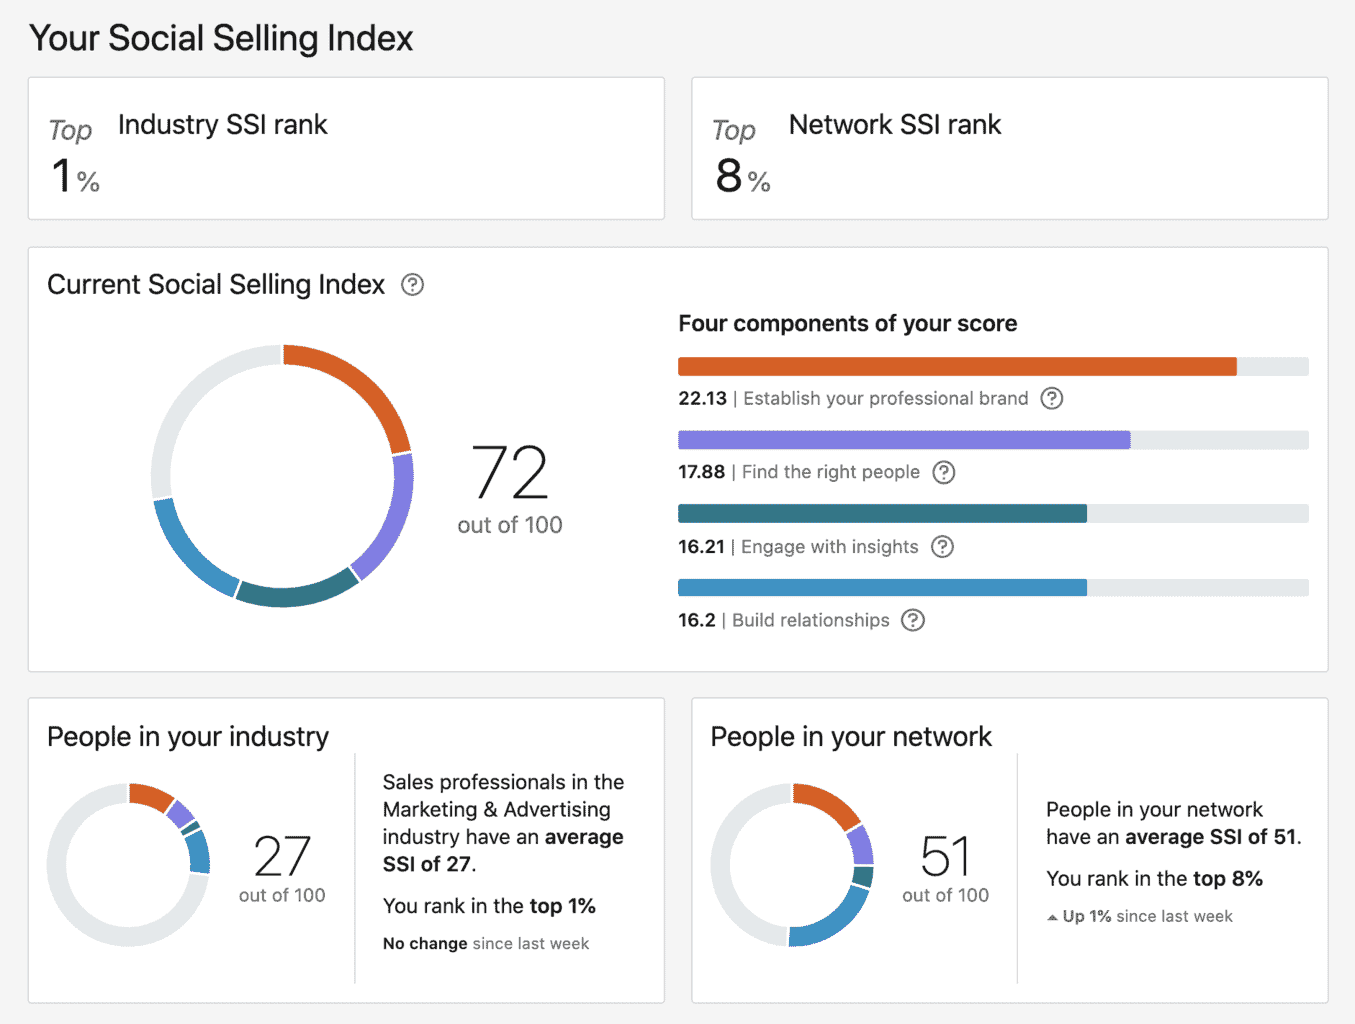Select the People in your network donut chart

pyautogui.click(x=790, y=866)
